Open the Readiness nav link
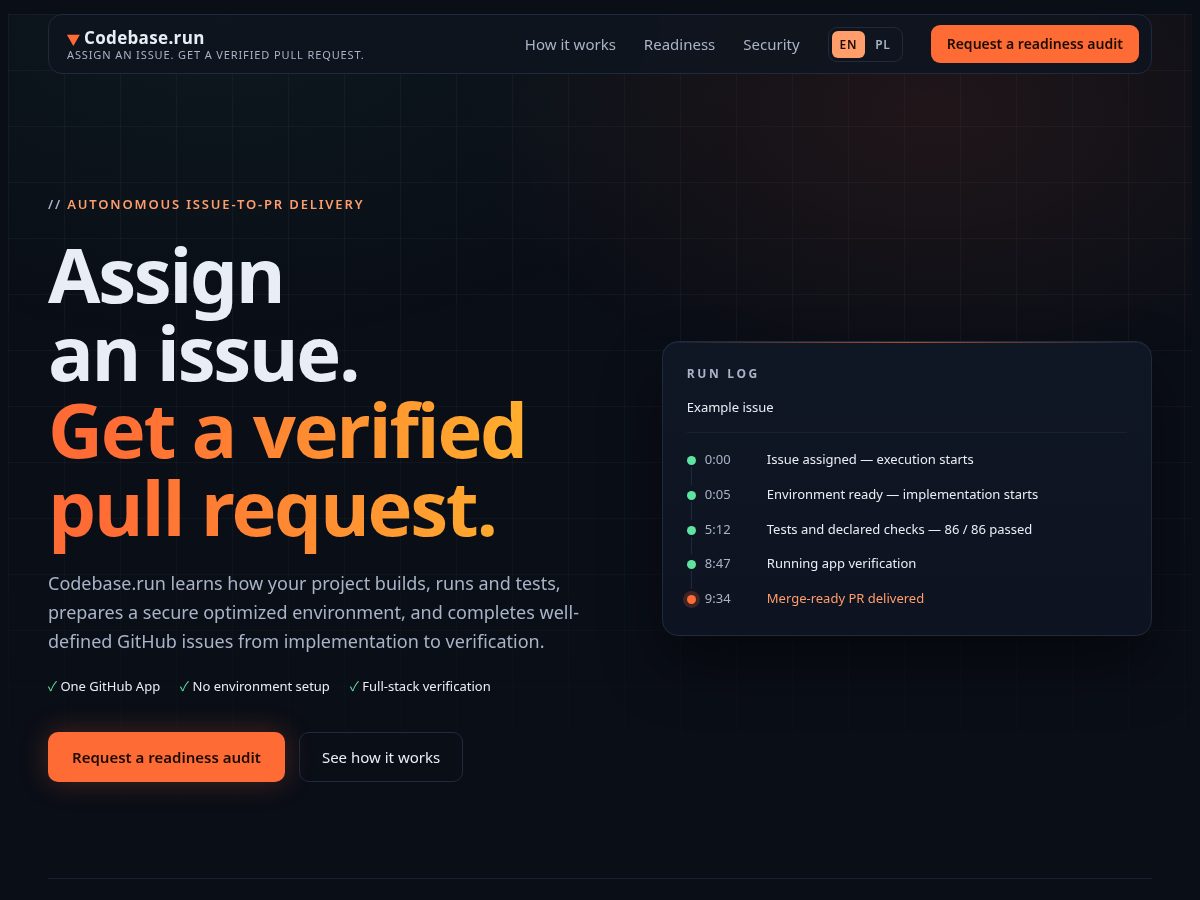The height and width of the screenshot is (900, 1200). tap(679, 45)
